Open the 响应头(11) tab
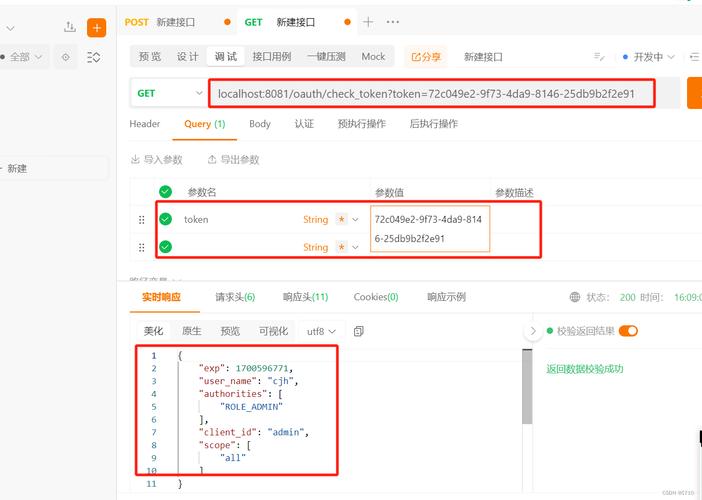The width and height of the screenshot is (702, 500). point(305,297)
